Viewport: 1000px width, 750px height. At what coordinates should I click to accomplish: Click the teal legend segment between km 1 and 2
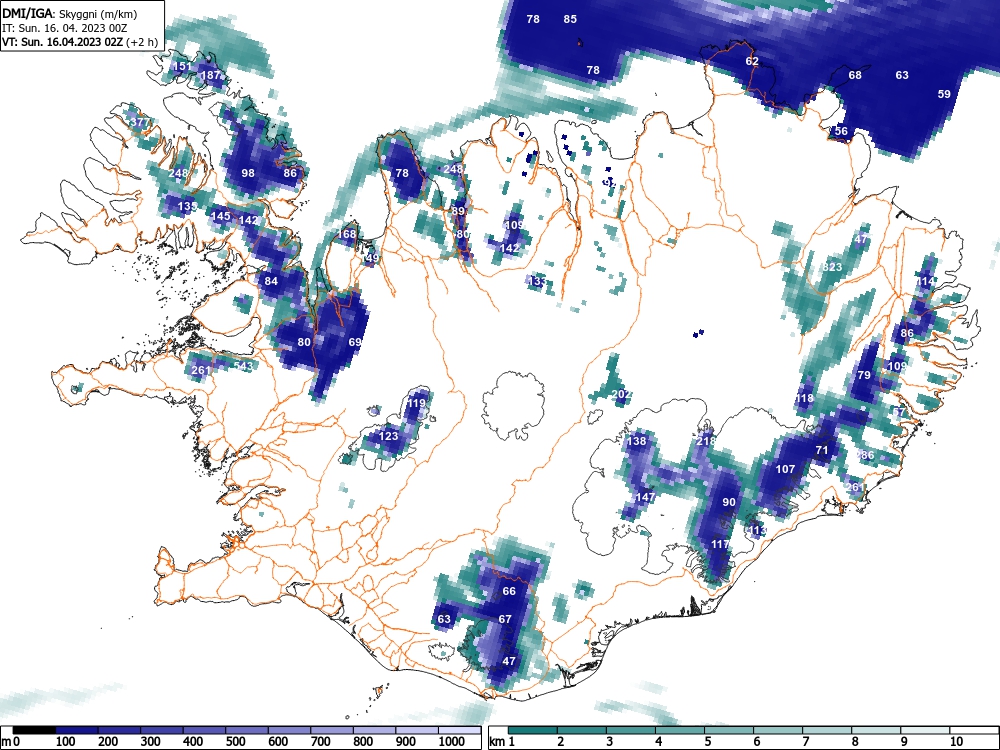point(533,730)
